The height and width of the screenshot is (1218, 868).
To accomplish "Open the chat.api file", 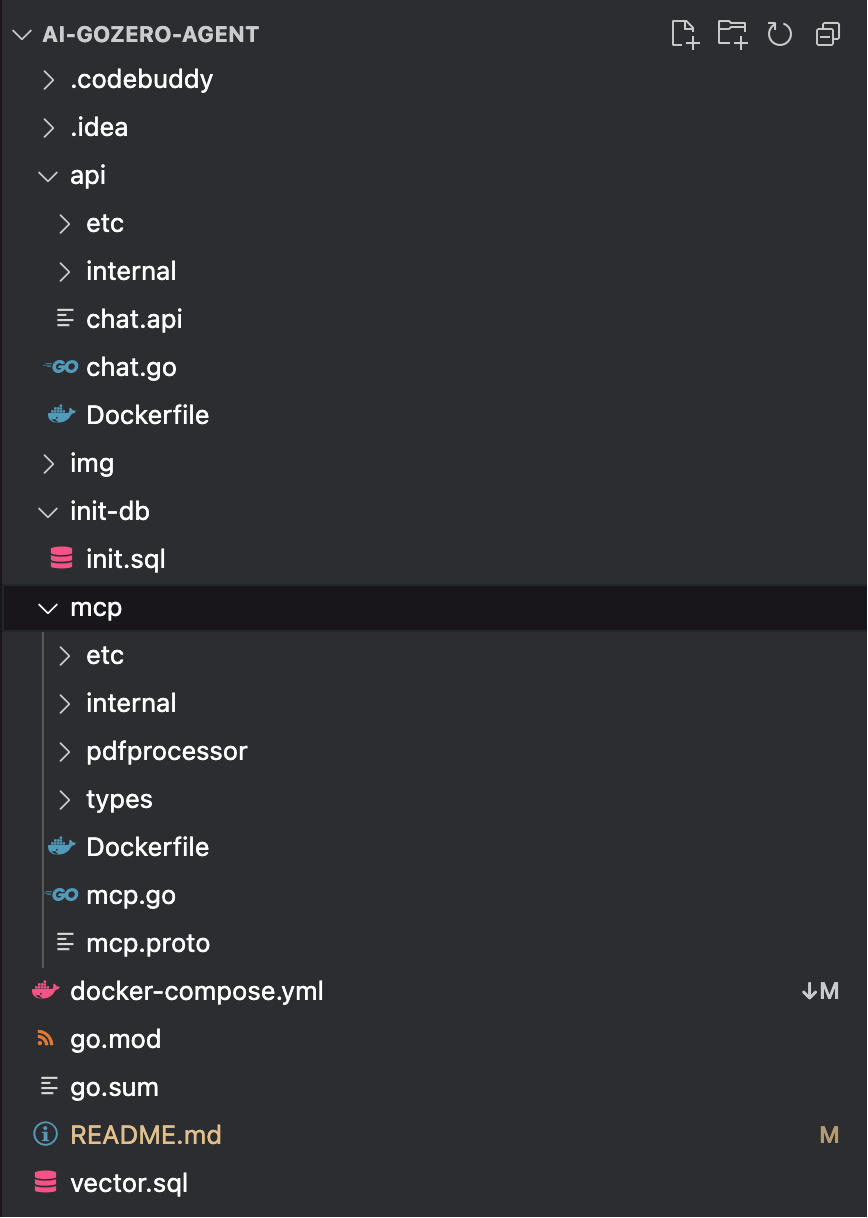I will [134, 319].
